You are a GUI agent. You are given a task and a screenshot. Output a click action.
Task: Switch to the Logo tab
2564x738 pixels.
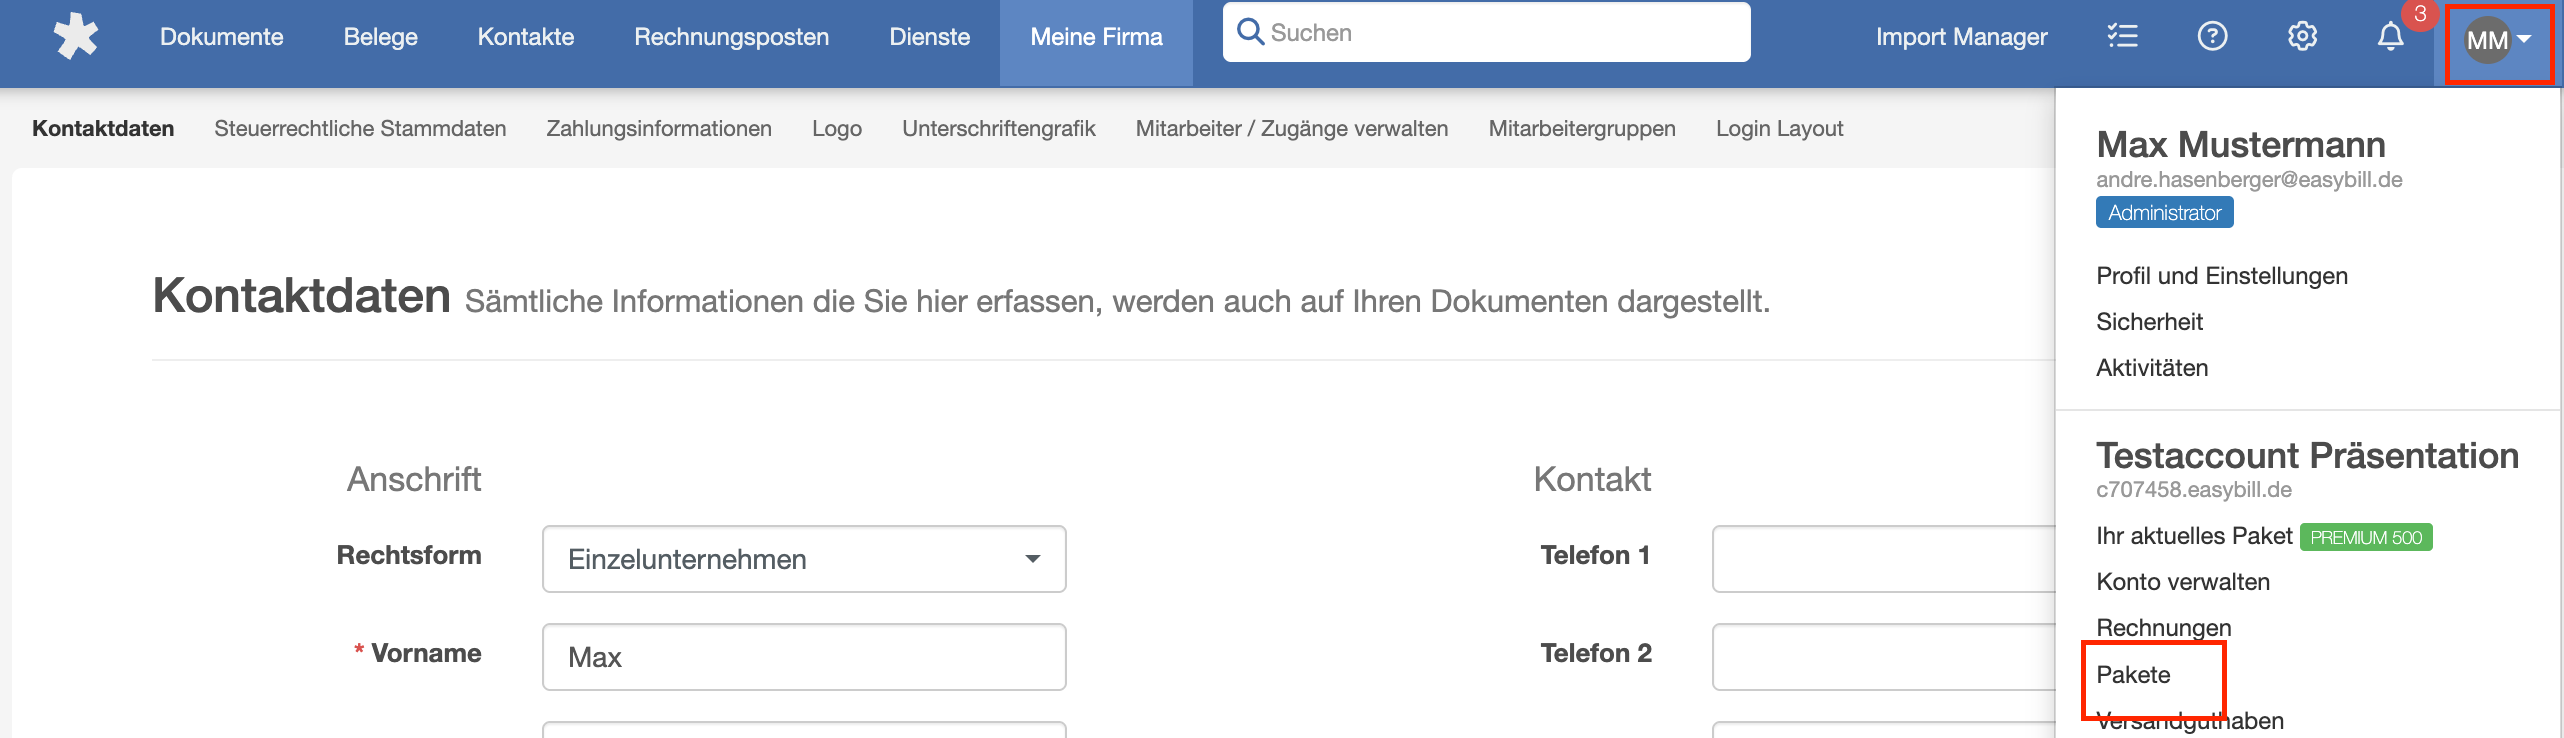click(837, 128)
